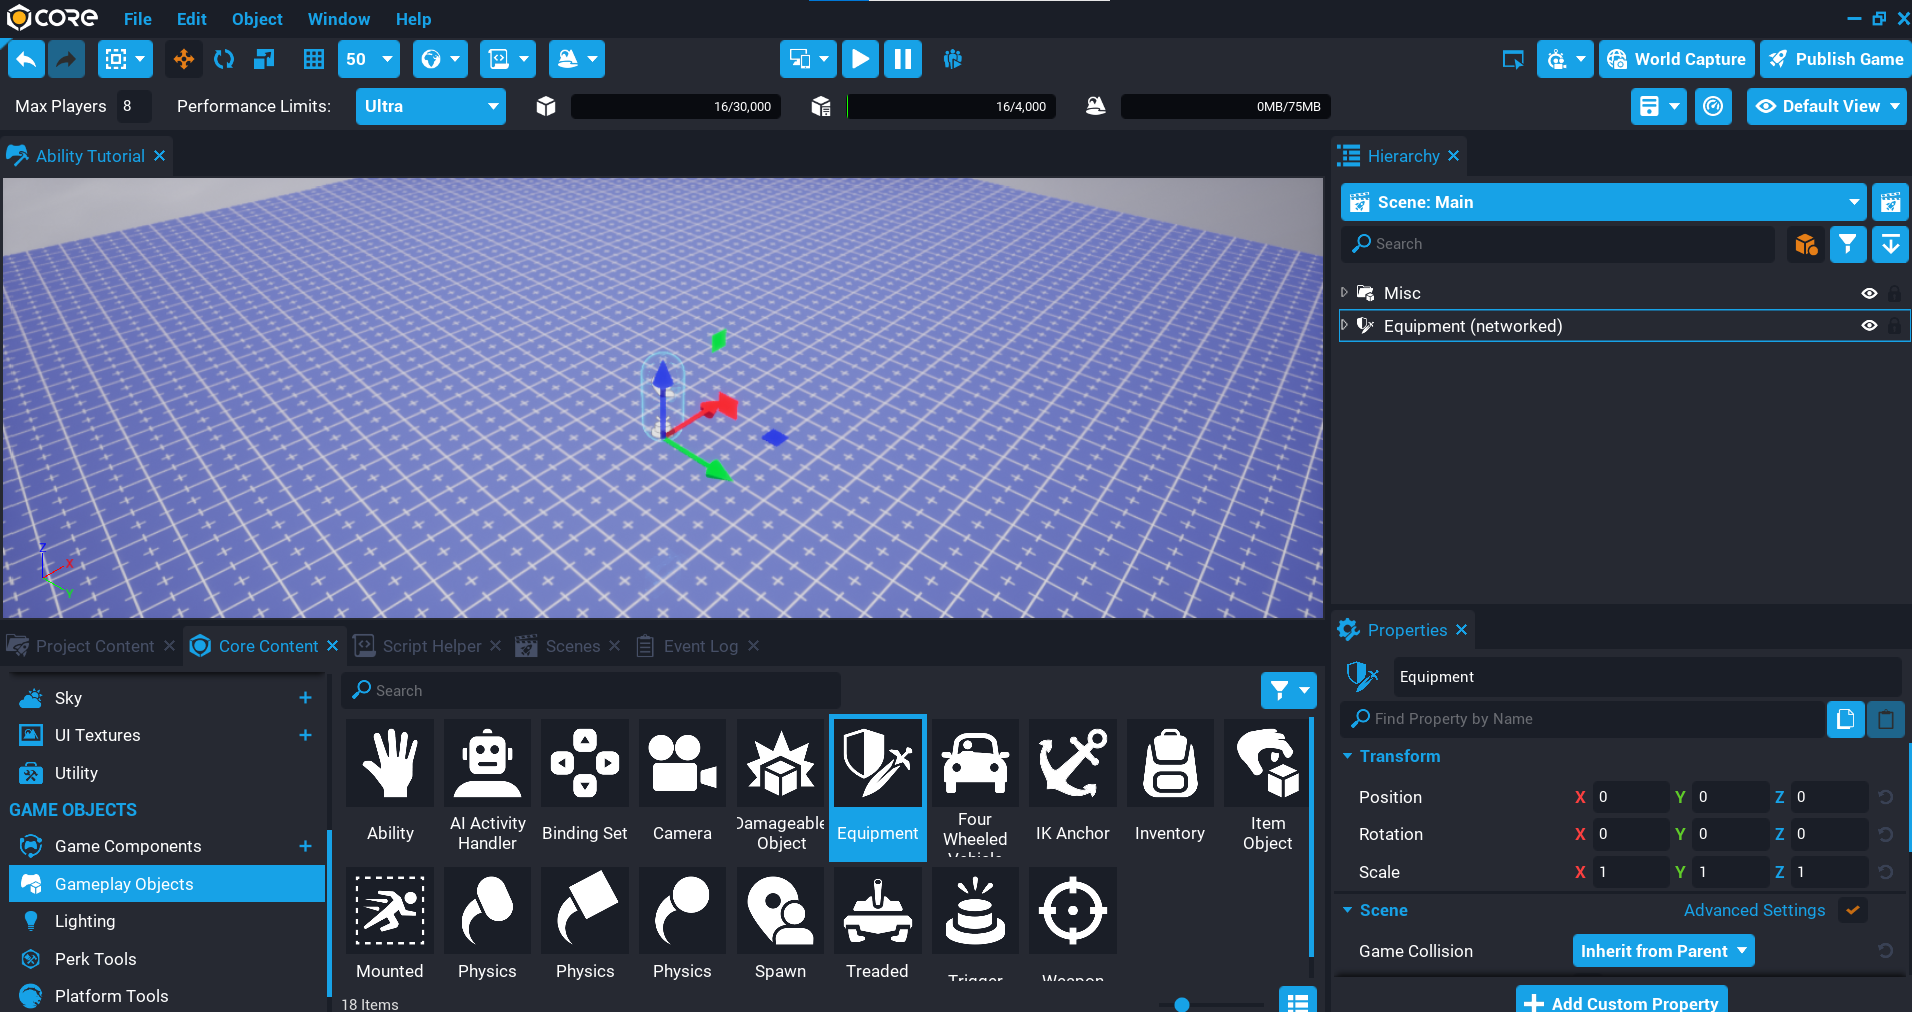Click the Position X input field
1912x1012 pixels.
pyautogui.click(x=1630, y=797)
